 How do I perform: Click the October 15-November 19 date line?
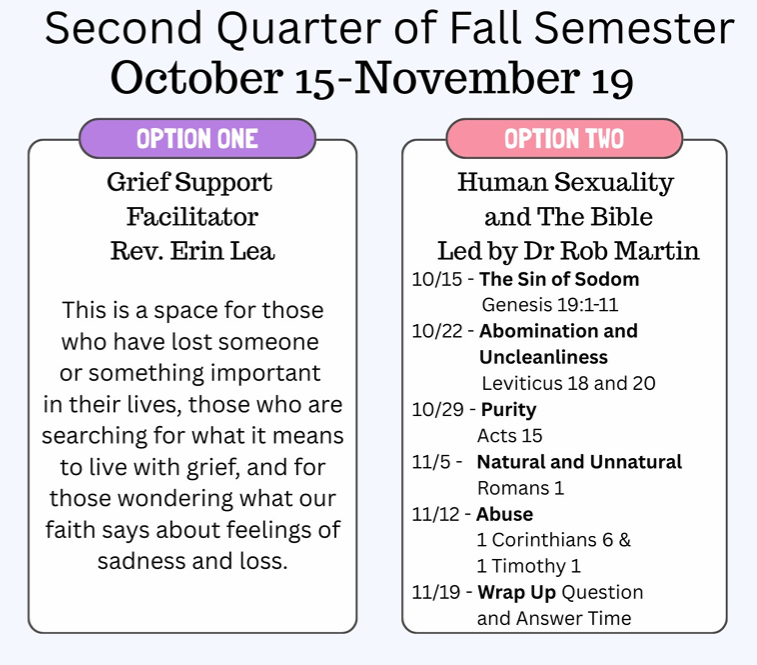(x=372, y=79)
